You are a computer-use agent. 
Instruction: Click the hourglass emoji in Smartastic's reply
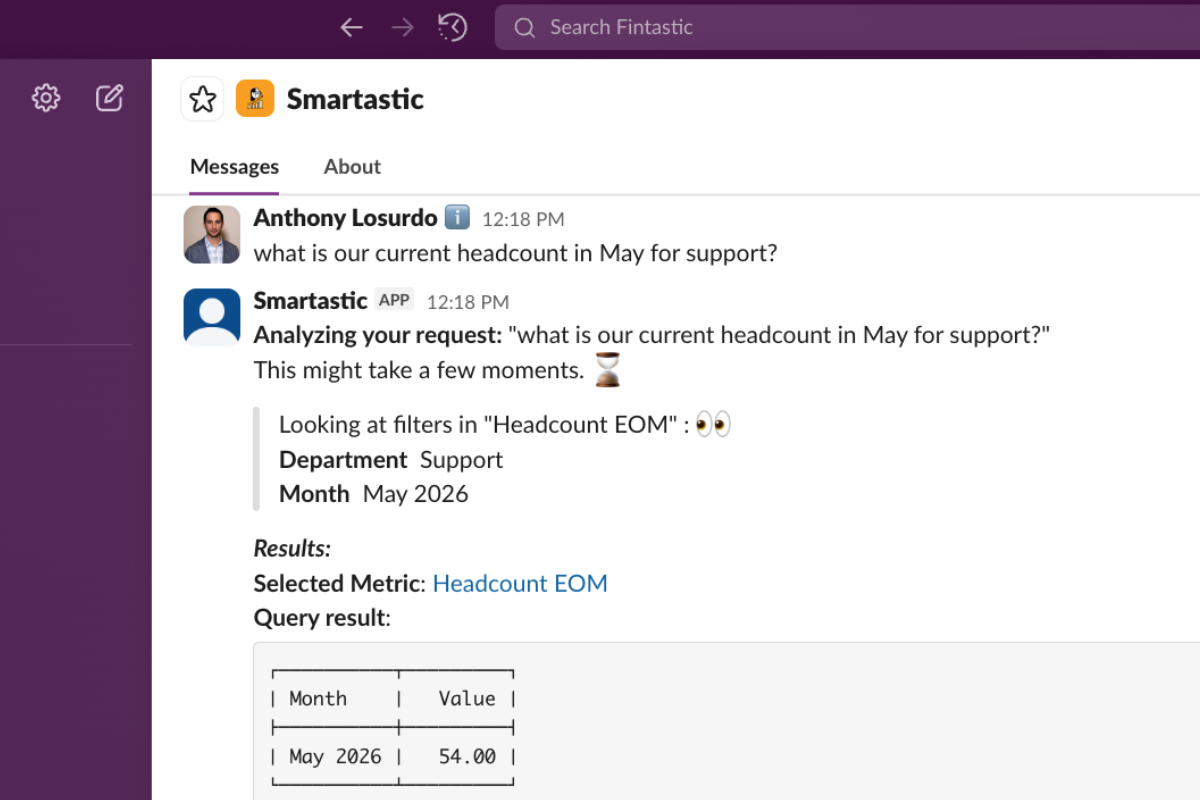coord(606,370)
